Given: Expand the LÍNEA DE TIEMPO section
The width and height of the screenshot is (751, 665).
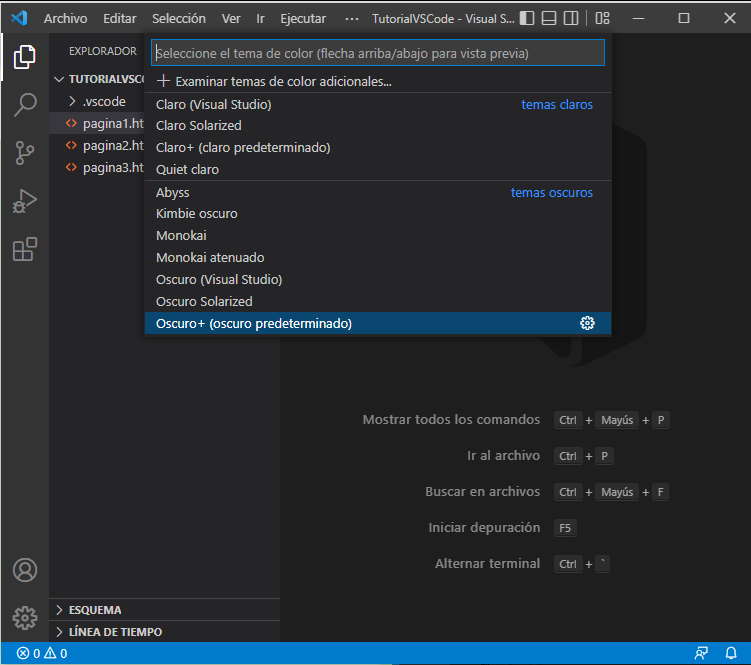Looking at the screenshot, I should point(164,632).
